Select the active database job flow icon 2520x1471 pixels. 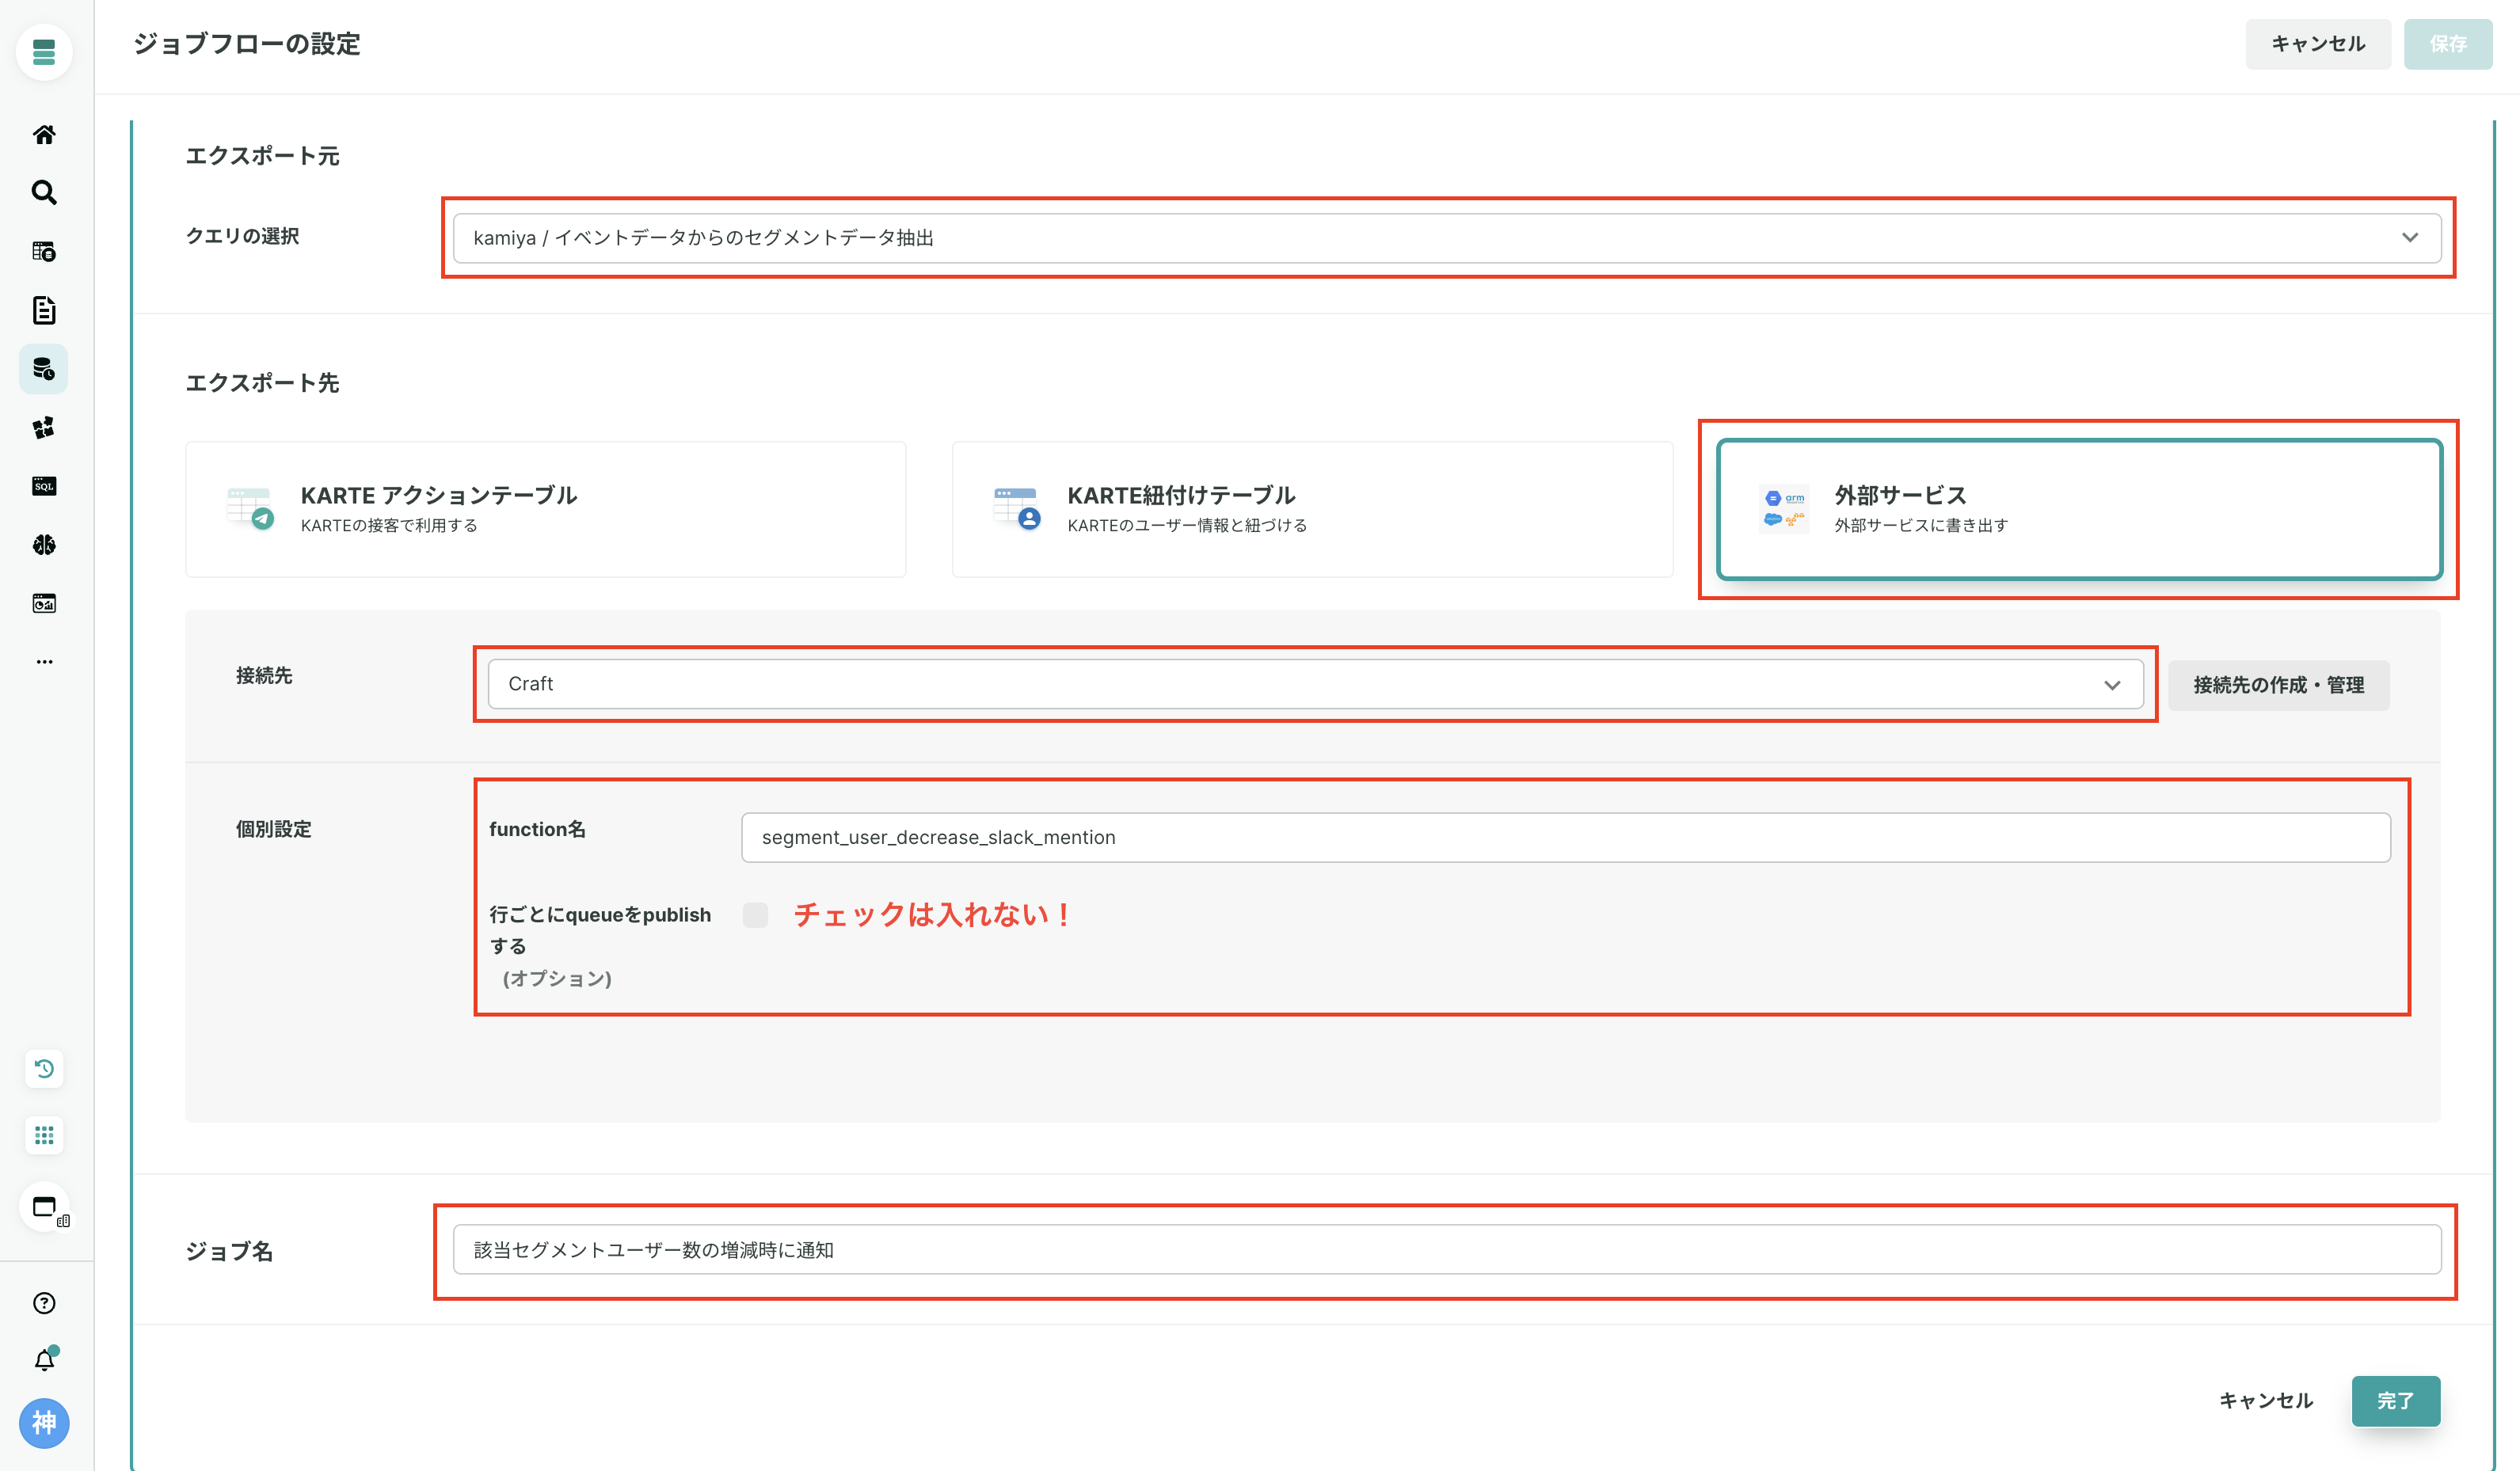[44, 369]
